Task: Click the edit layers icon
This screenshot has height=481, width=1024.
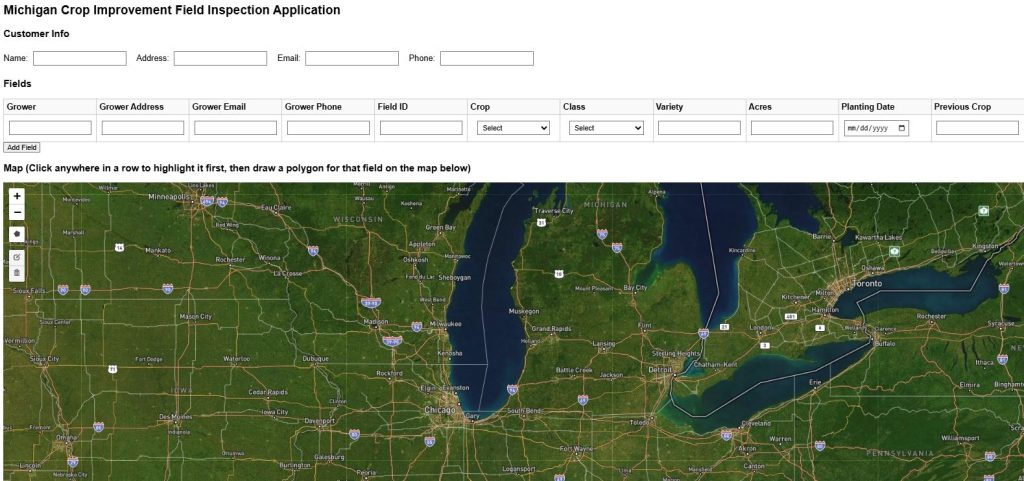Action: pyautogui.click(x=17, y=257)
